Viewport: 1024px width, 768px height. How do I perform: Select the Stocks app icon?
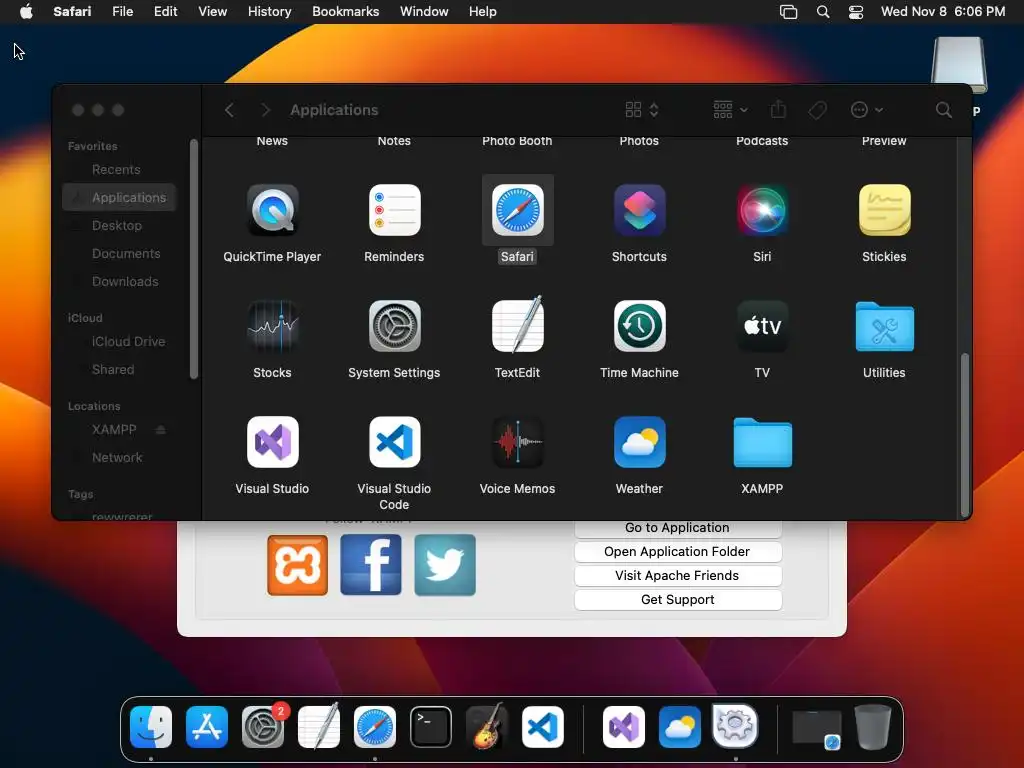(x=272, y=326)
